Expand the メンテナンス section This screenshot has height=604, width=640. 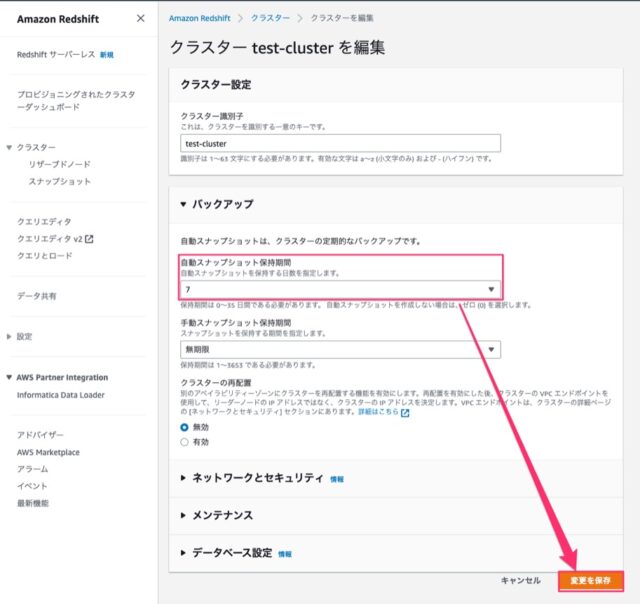[183, 515]
